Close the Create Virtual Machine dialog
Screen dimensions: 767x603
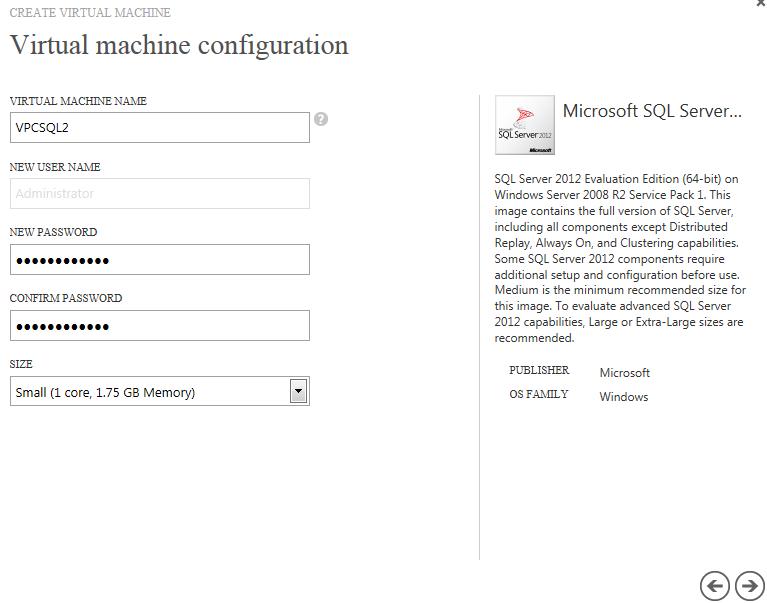point(761,3)
